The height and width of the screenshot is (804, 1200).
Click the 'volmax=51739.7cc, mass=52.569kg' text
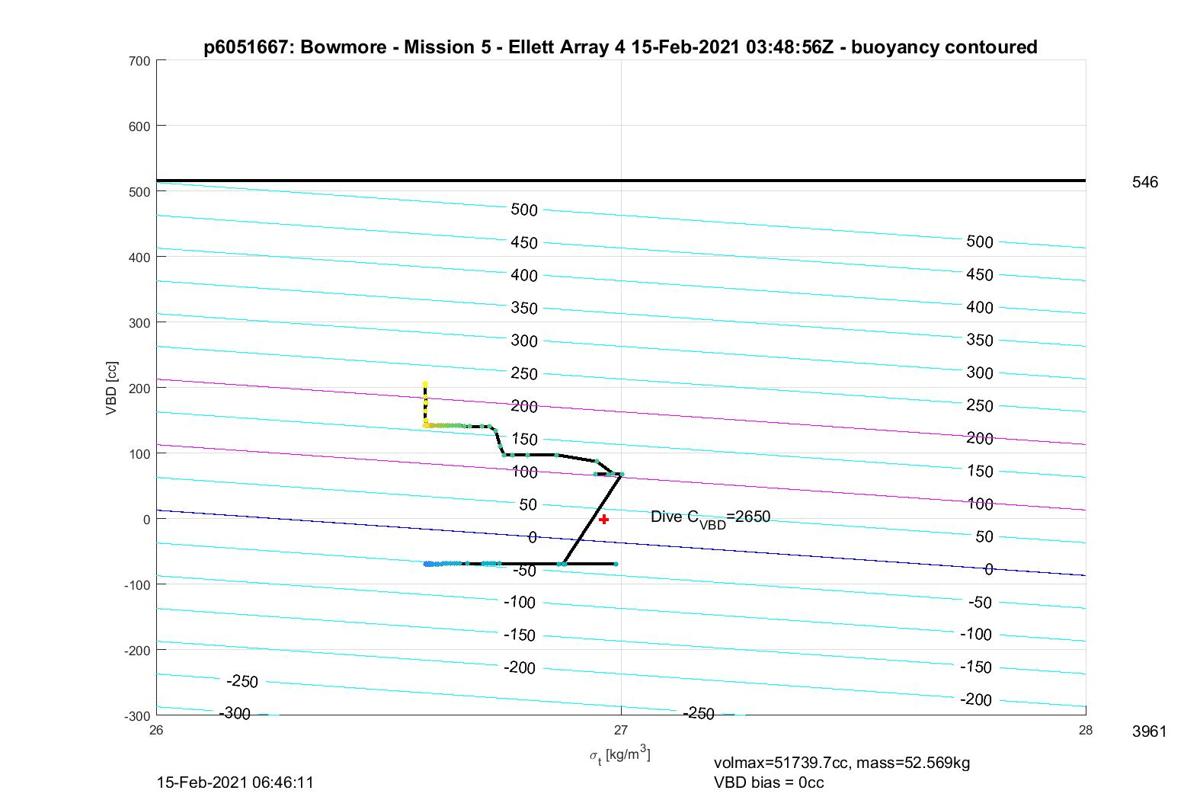[x=842, y=763]
